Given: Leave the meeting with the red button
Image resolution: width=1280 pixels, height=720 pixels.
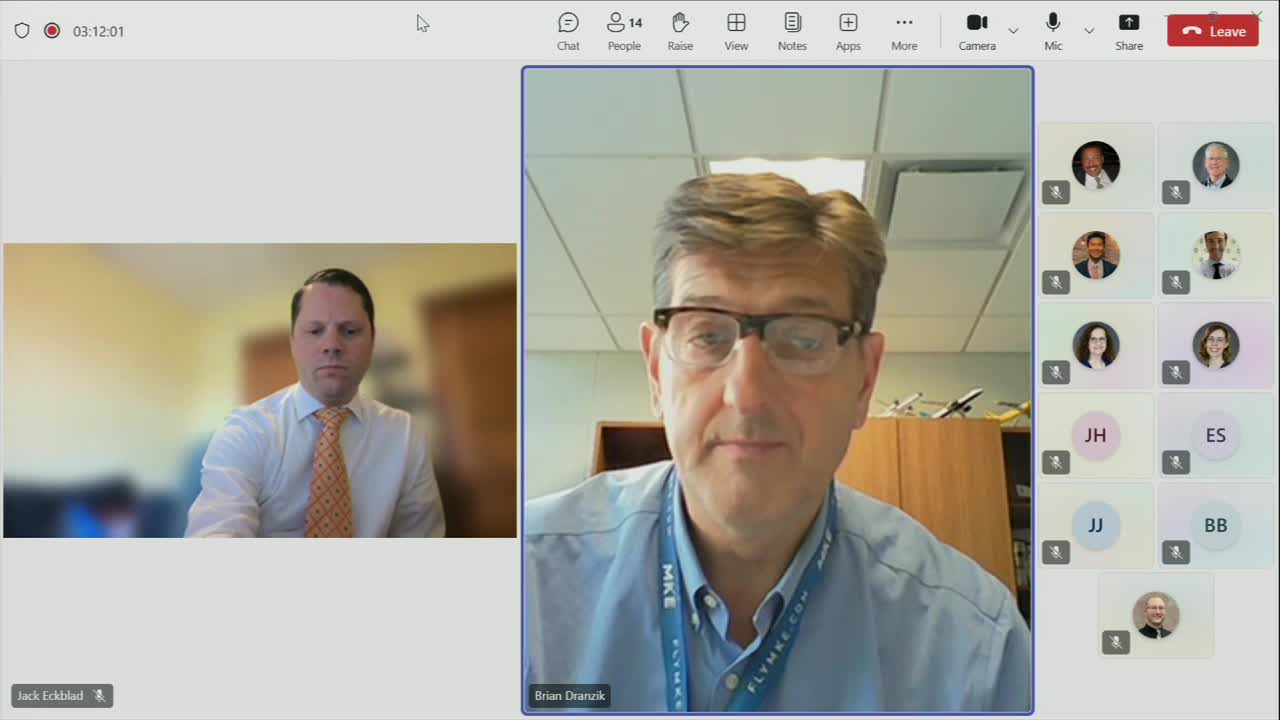Looking at the screenshot, I should 1213,31.
